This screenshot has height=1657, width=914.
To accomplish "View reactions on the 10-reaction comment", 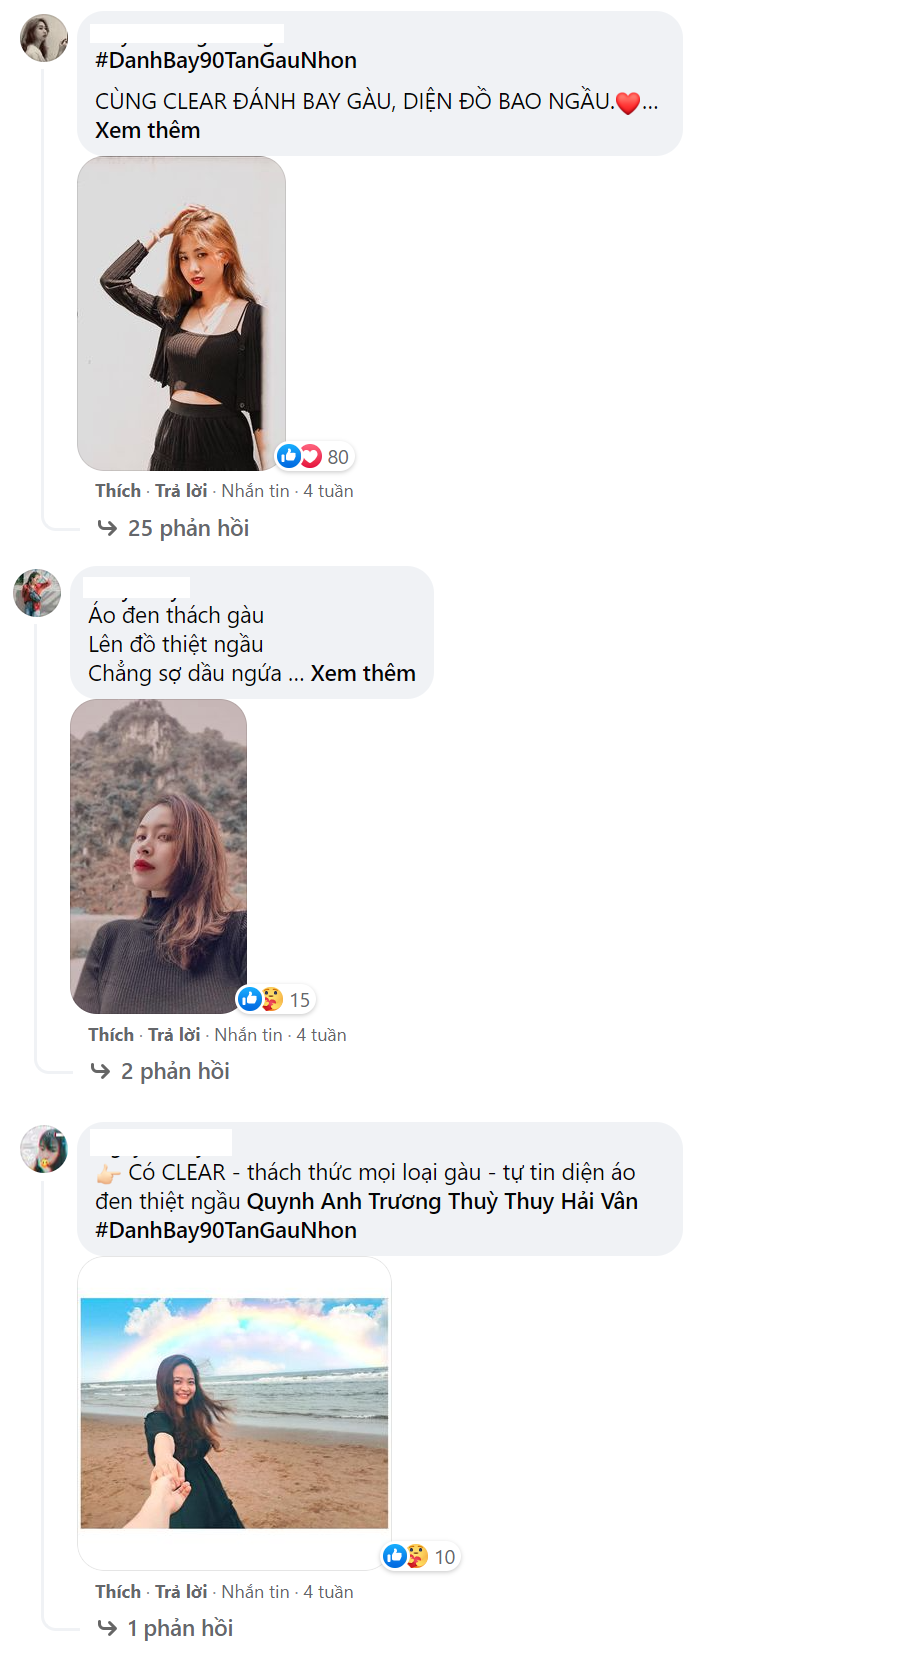I will [x=421, y=1556].
